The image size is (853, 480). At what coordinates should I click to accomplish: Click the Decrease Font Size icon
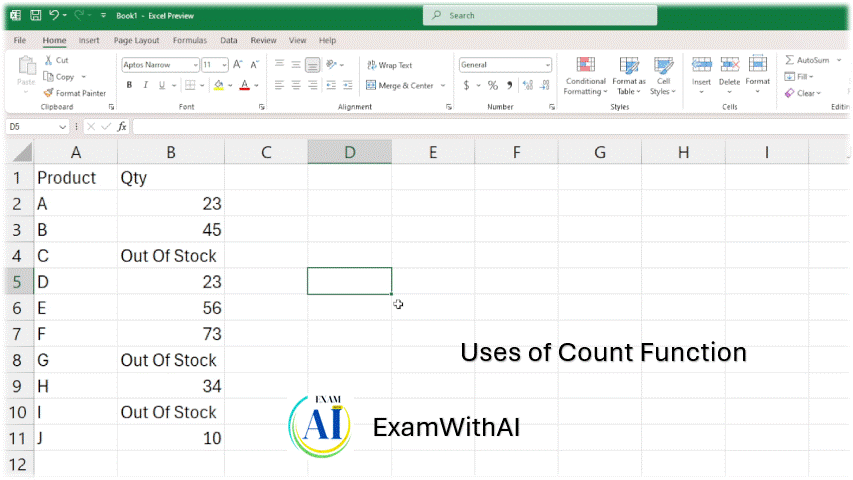point(255,65)
